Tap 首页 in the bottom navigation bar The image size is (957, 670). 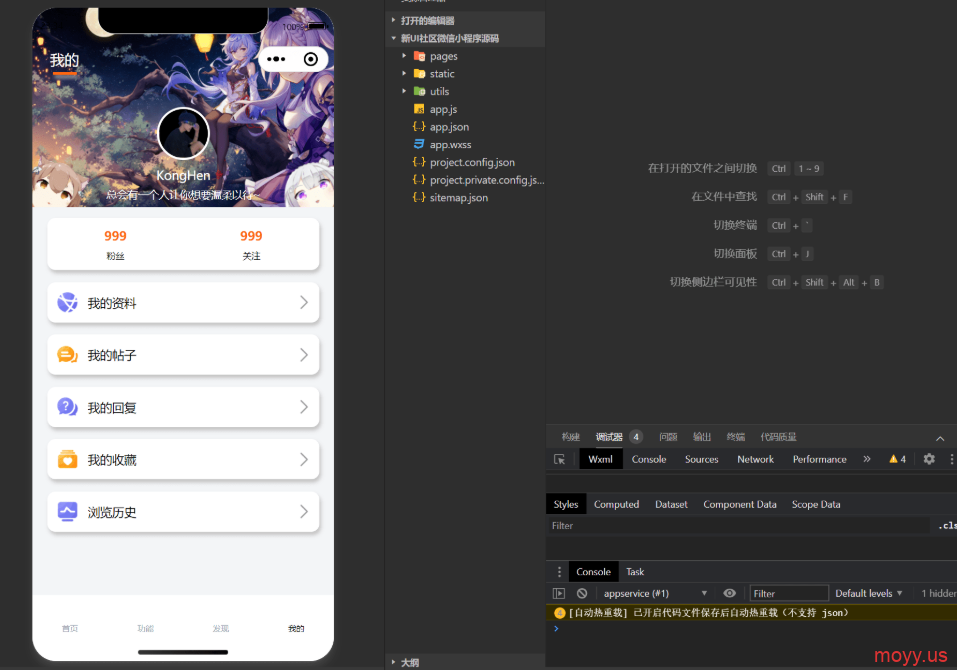tap(70, 628)
